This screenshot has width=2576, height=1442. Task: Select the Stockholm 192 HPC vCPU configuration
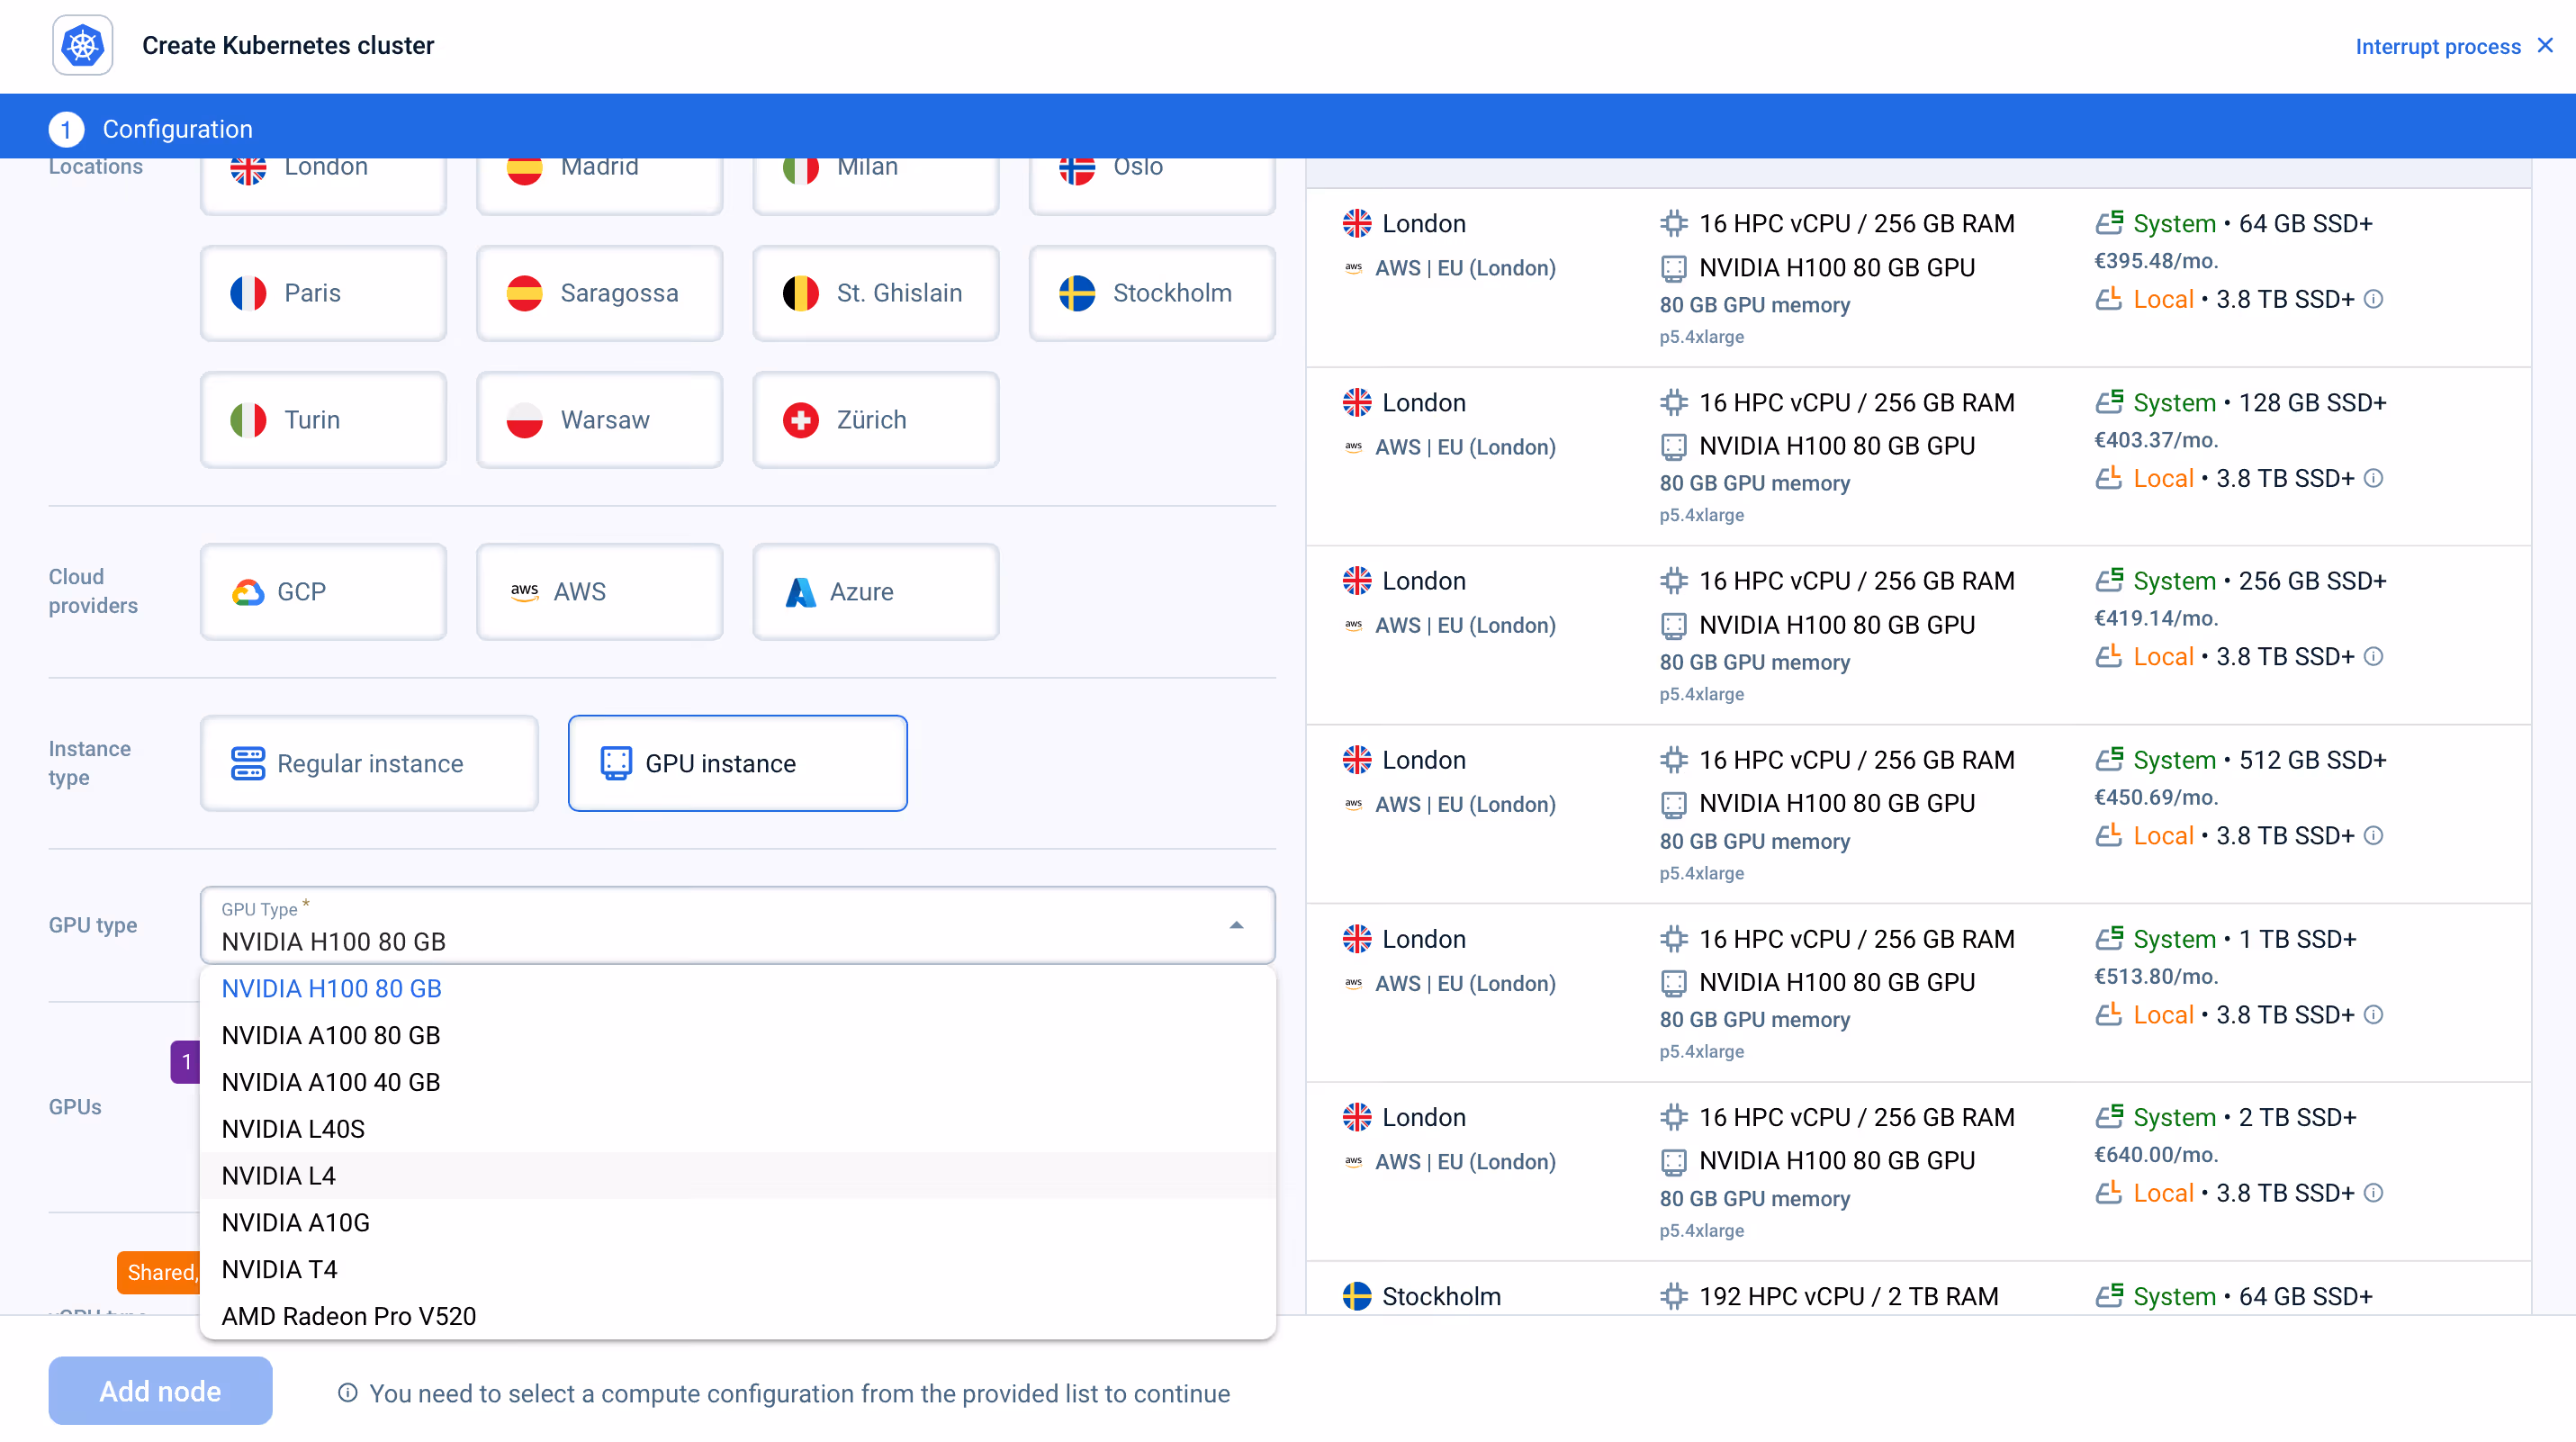[x=1918, y=1289]
